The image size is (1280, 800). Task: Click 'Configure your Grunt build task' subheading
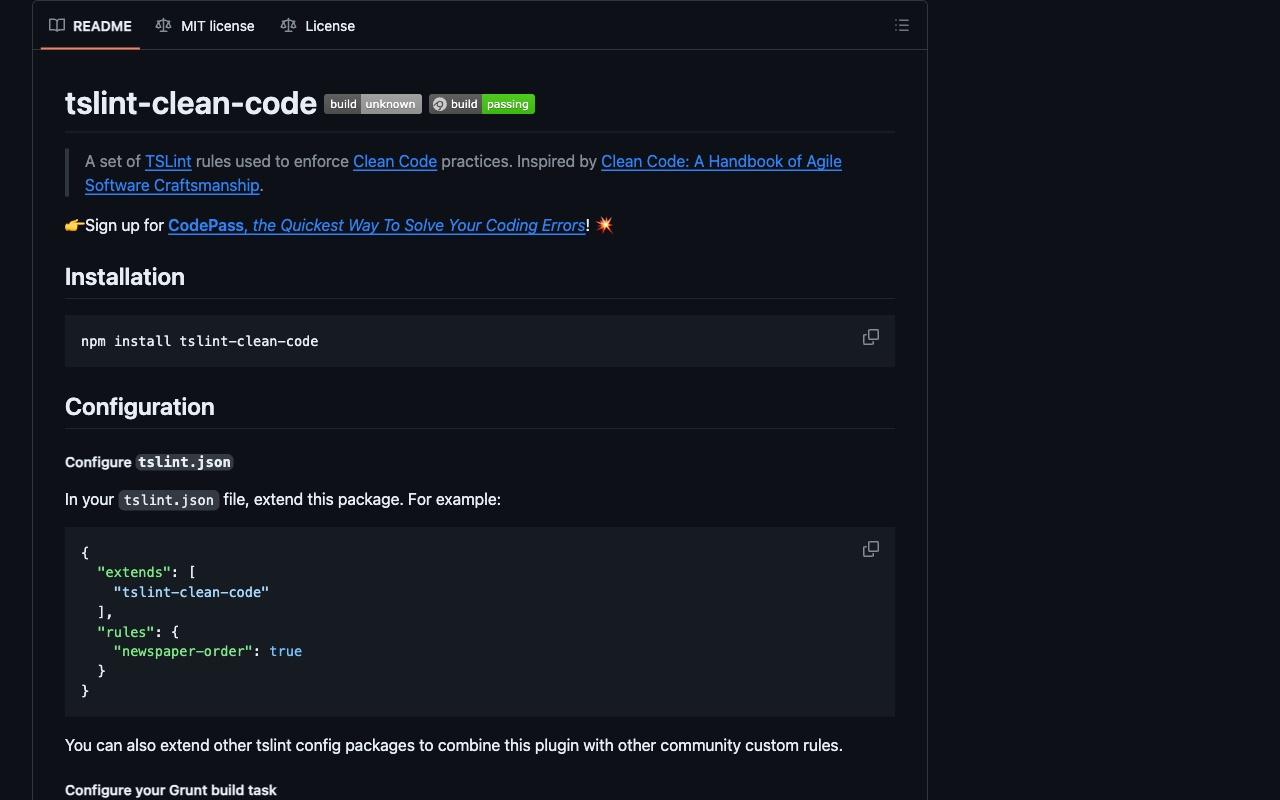coord(171,790)
